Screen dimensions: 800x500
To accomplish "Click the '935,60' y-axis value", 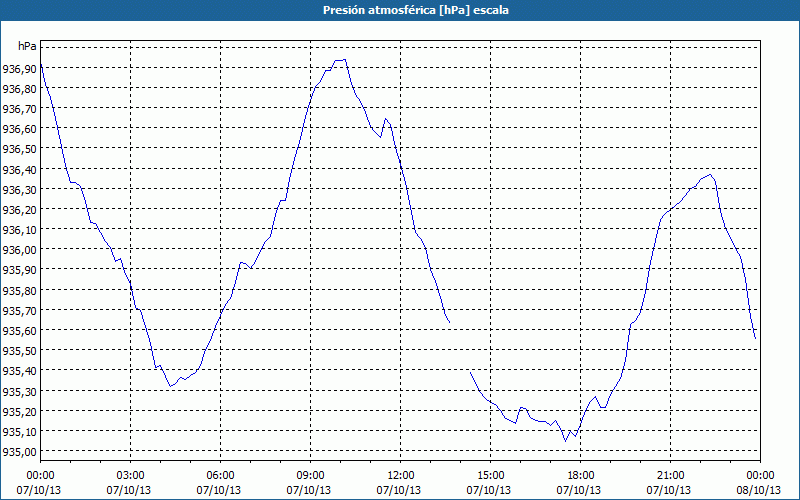I will point(19,331).
